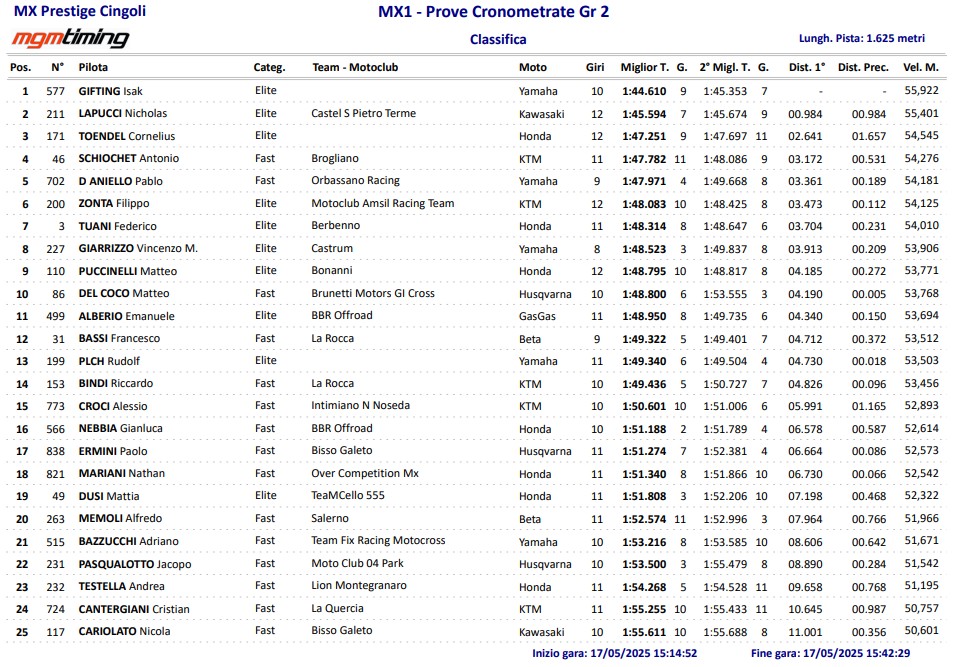This screenshot has height=667, width=956.
Task: Click the 'MX1 - Prove Cronometrate Gr 2' heading
Action: [x=493, y=12]
